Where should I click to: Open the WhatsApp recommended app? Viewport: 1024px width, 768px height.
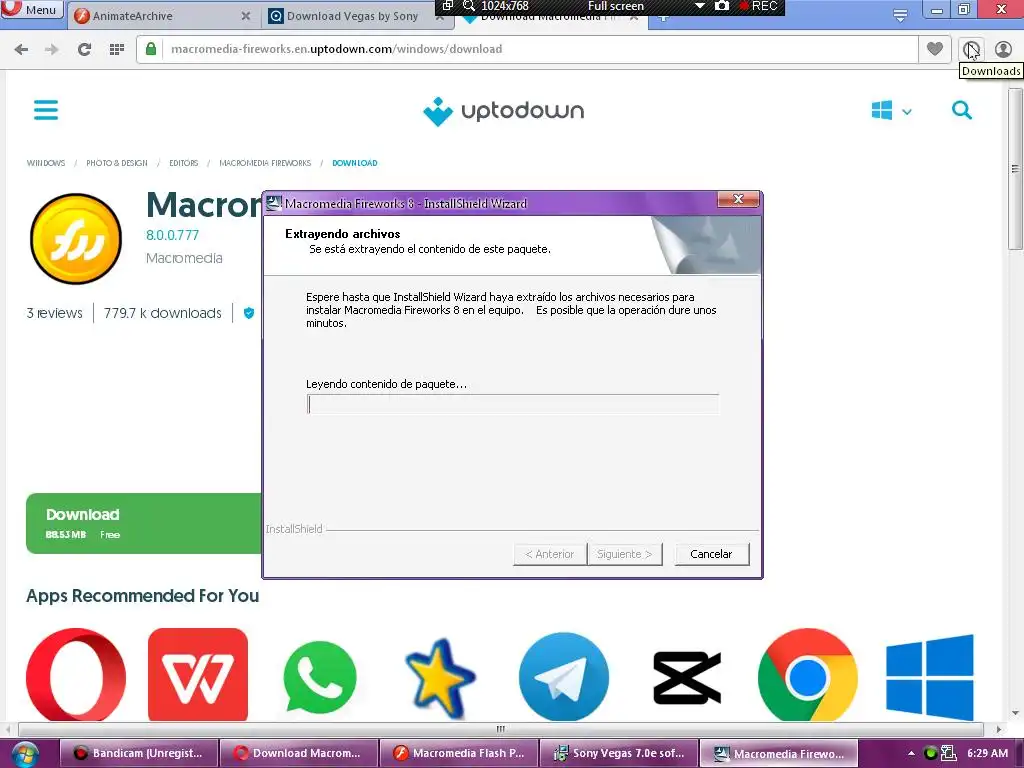(320, 677)
